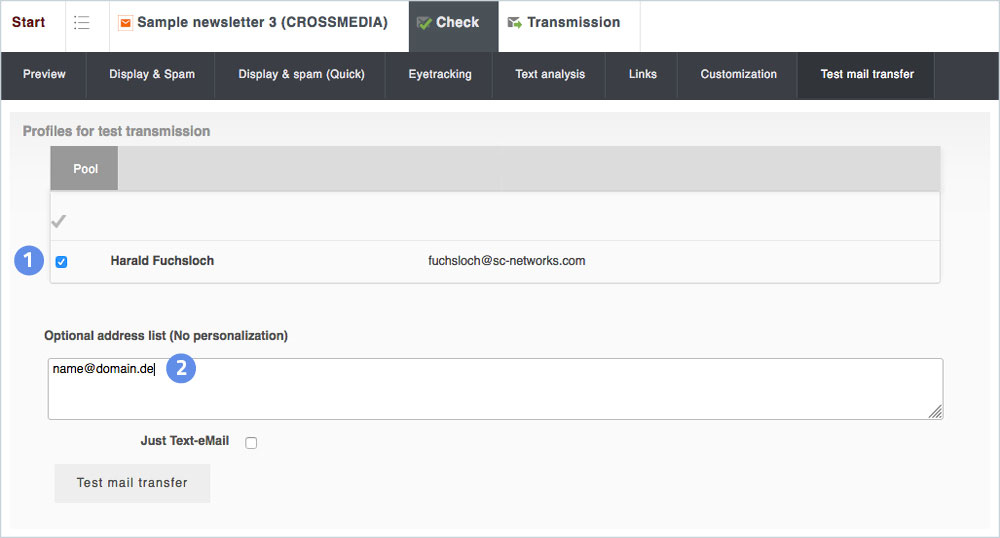
Task: Grab the address textarea resize handle
Action: click(x=935, y=412)
